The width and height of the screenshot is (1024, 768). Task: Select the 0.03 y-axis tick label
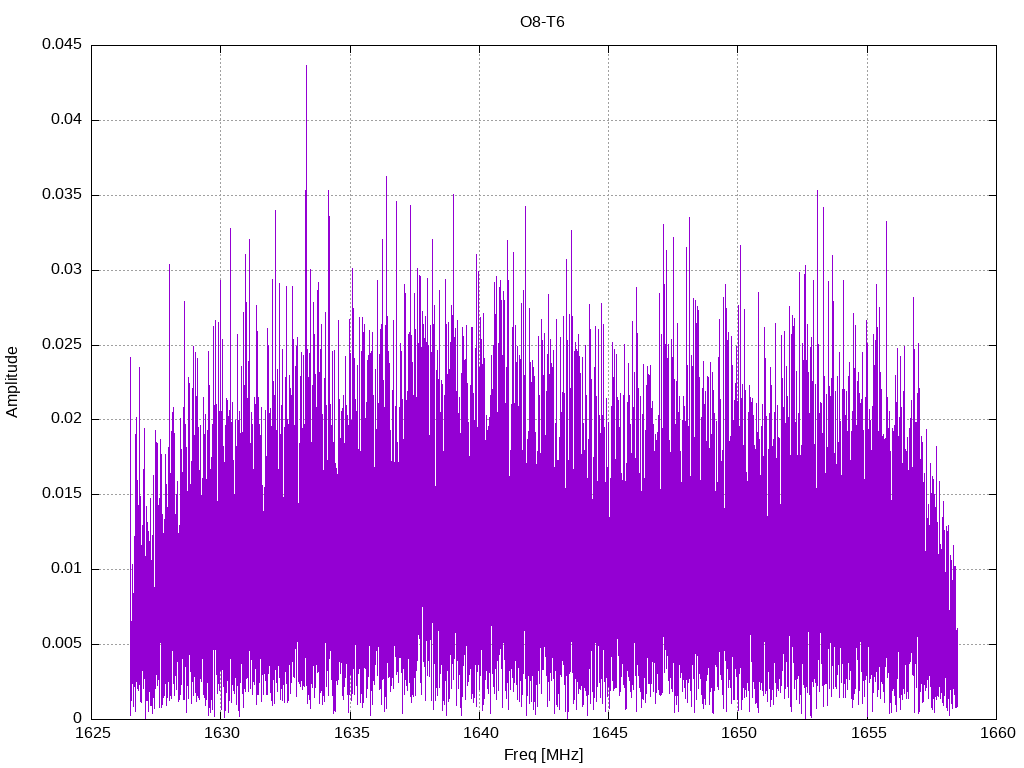click(x=66, y=270)
